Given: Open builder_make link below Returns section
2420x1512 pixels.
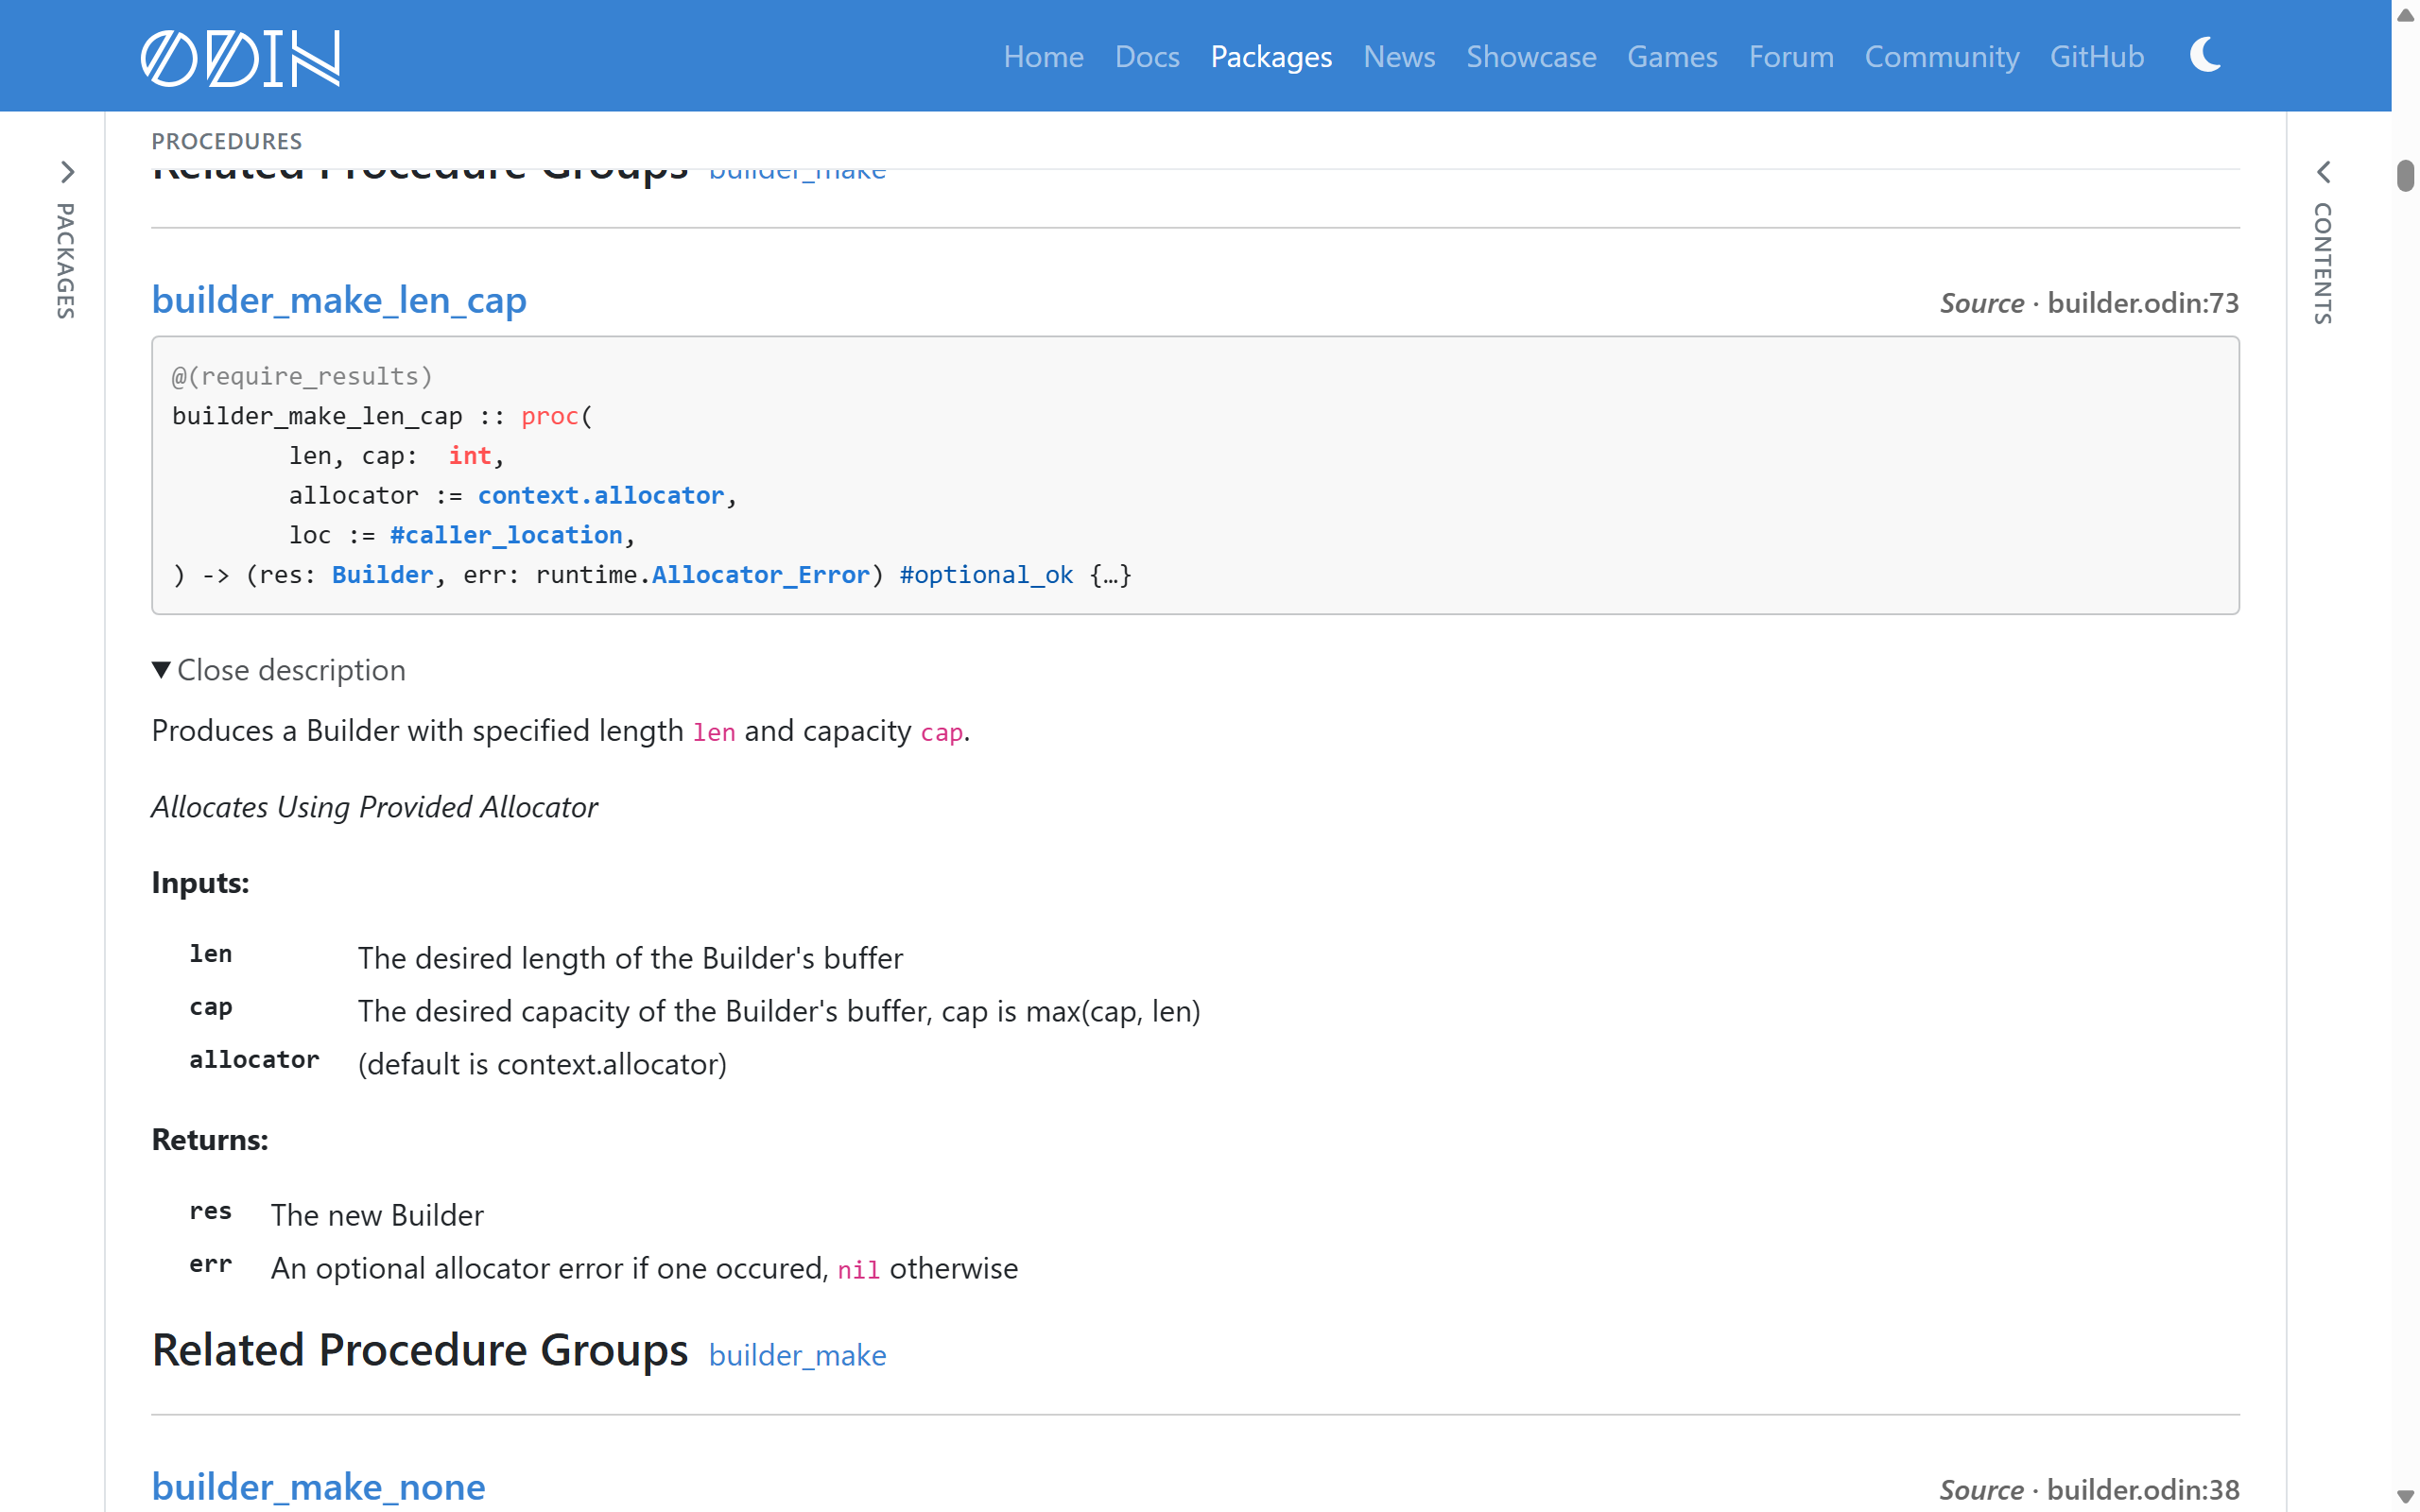Looking at the screenshot, I should 797,1355.
